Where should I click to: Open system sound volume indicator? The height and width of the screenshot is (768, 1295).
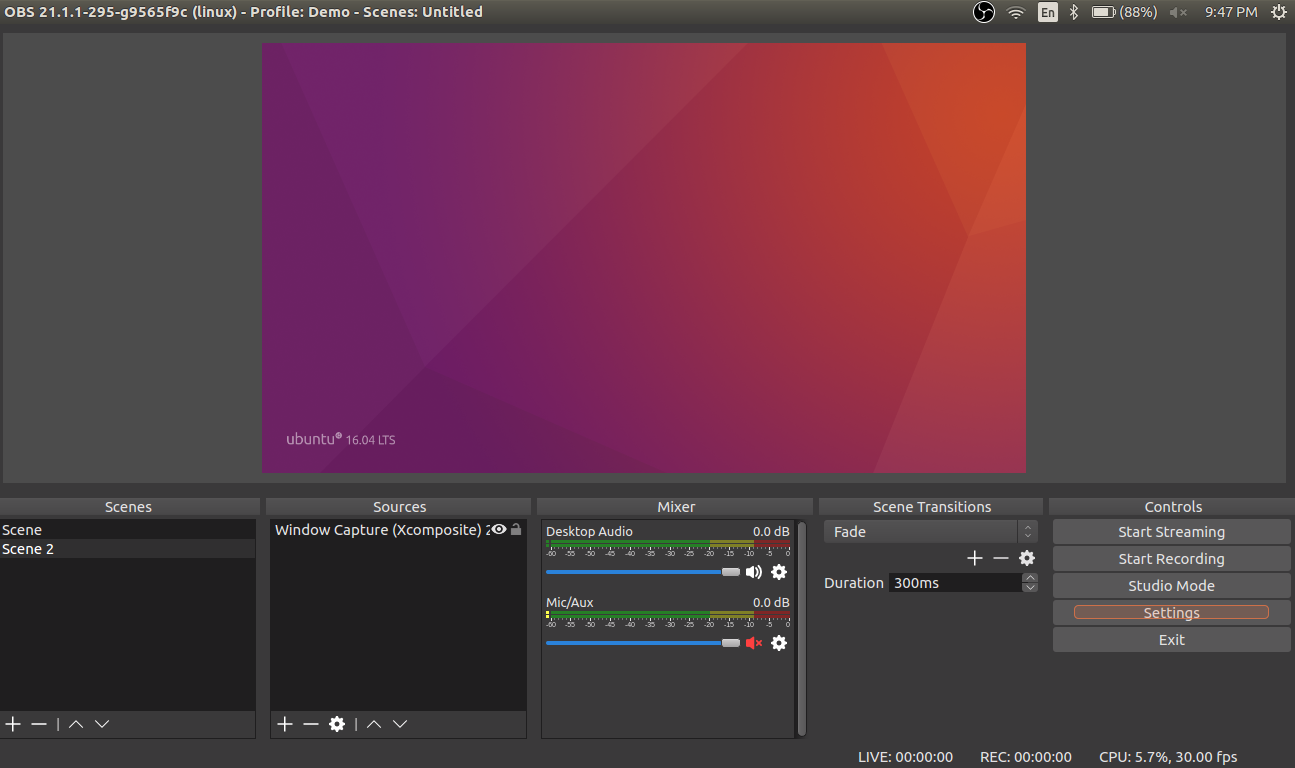click(1178, 12)
